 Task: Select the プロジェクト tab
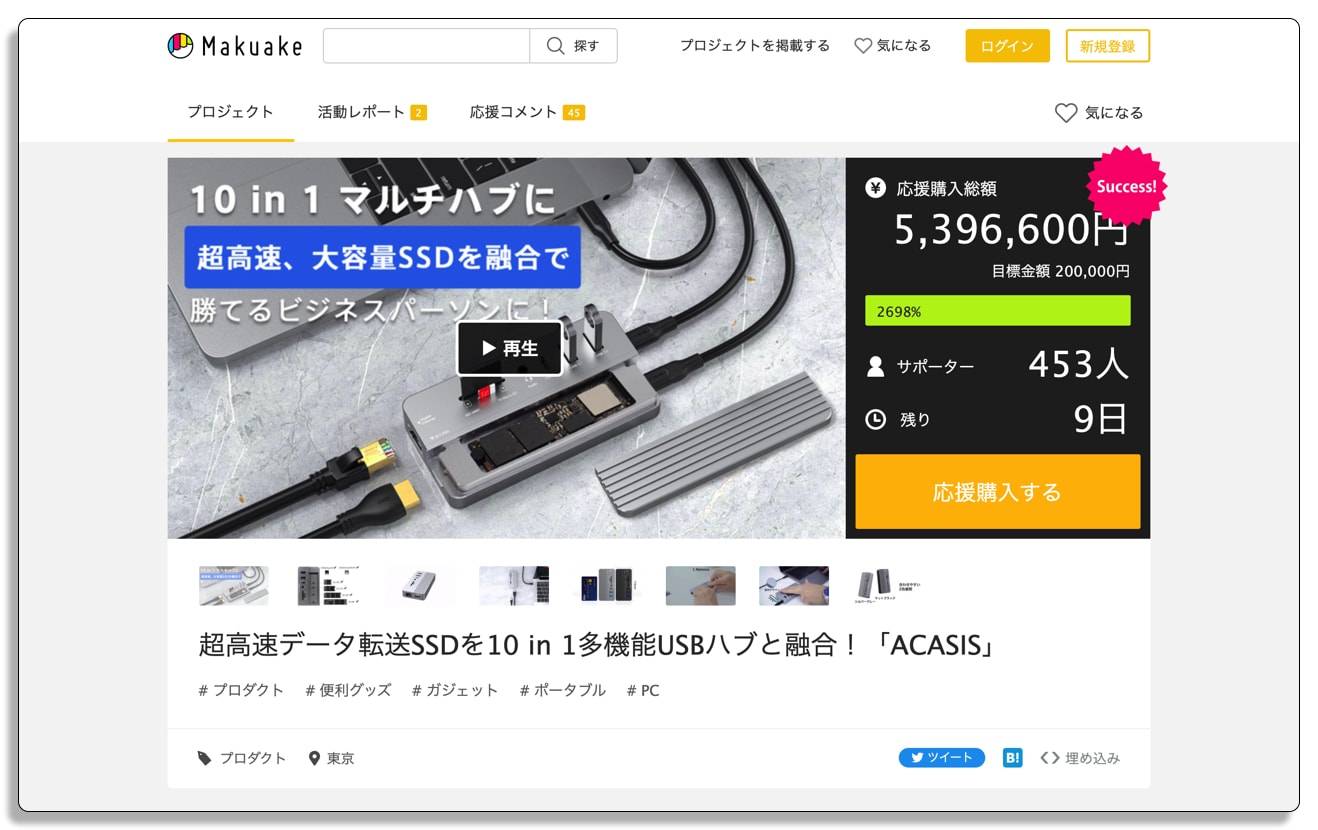[x=230, y=112]
